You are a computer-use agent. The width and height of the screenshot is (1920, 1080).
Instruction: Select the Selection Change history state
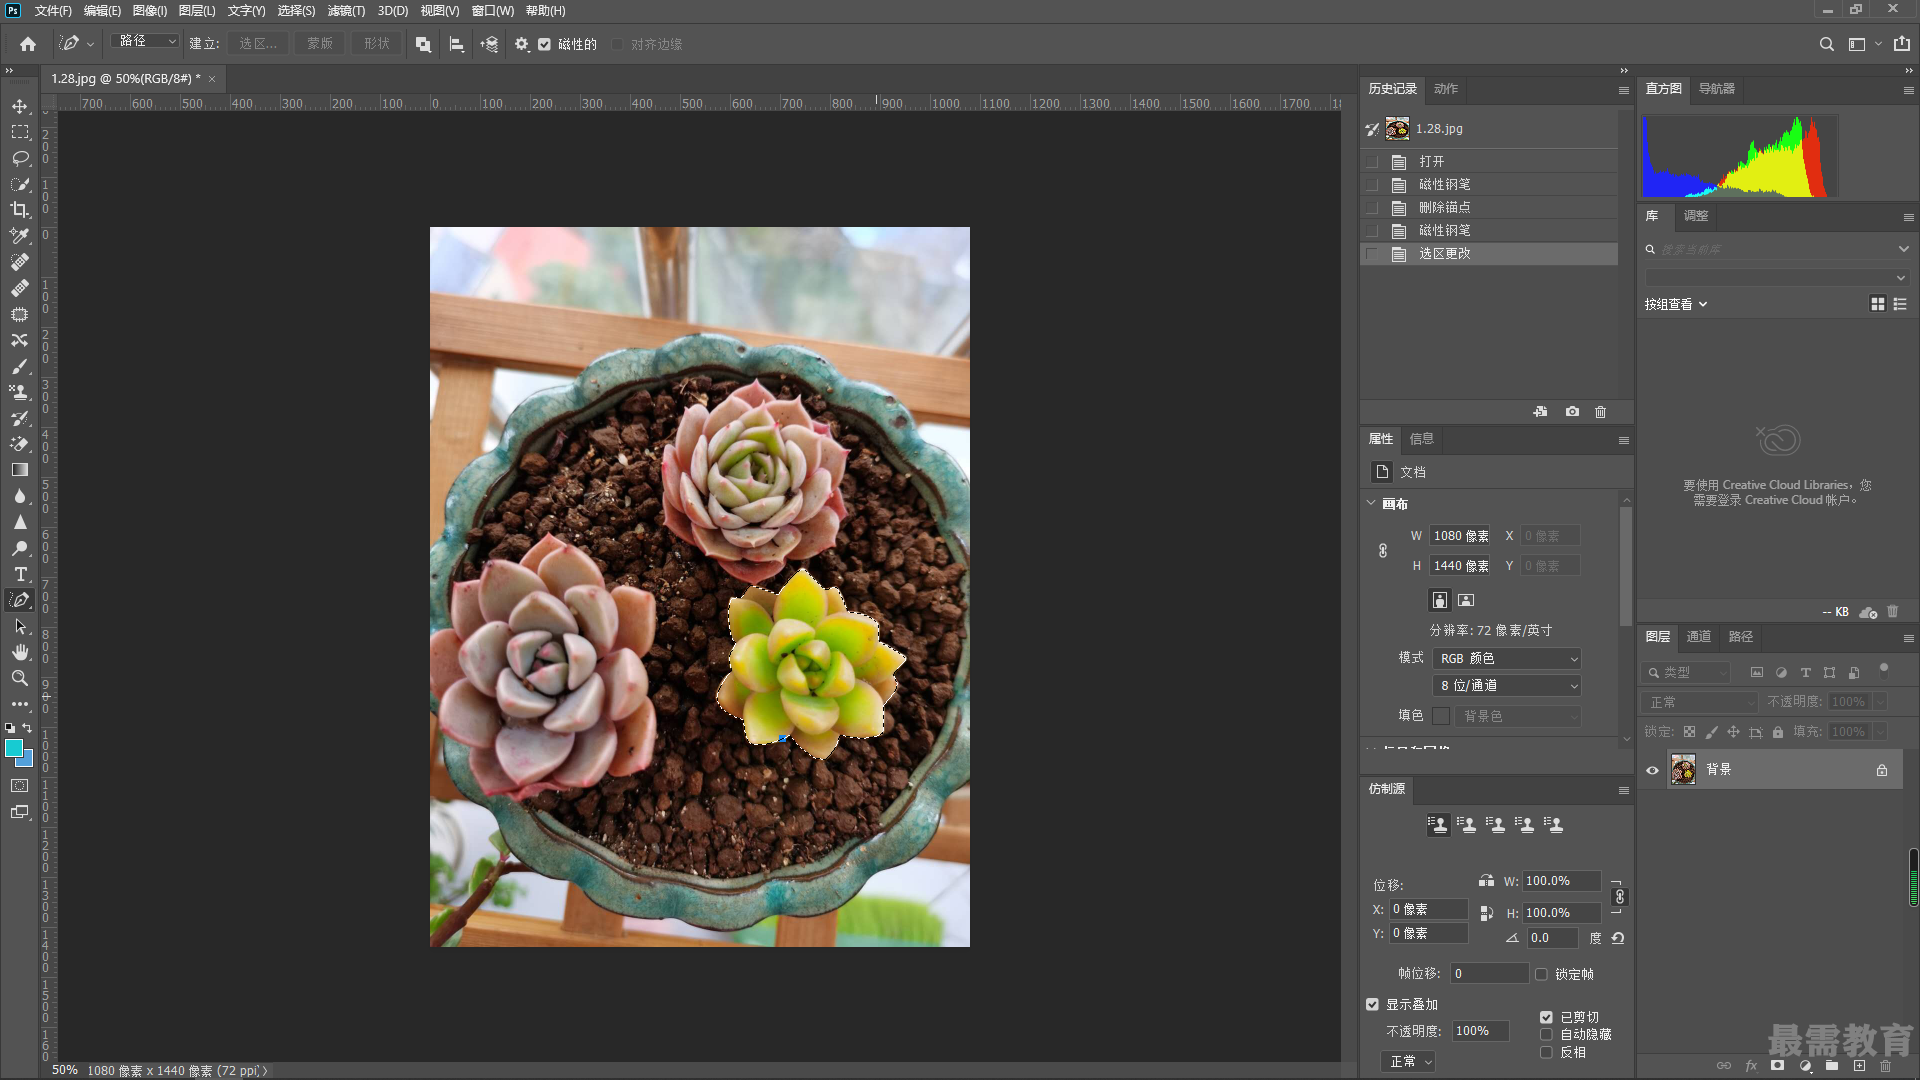[x=1490, y=254]
